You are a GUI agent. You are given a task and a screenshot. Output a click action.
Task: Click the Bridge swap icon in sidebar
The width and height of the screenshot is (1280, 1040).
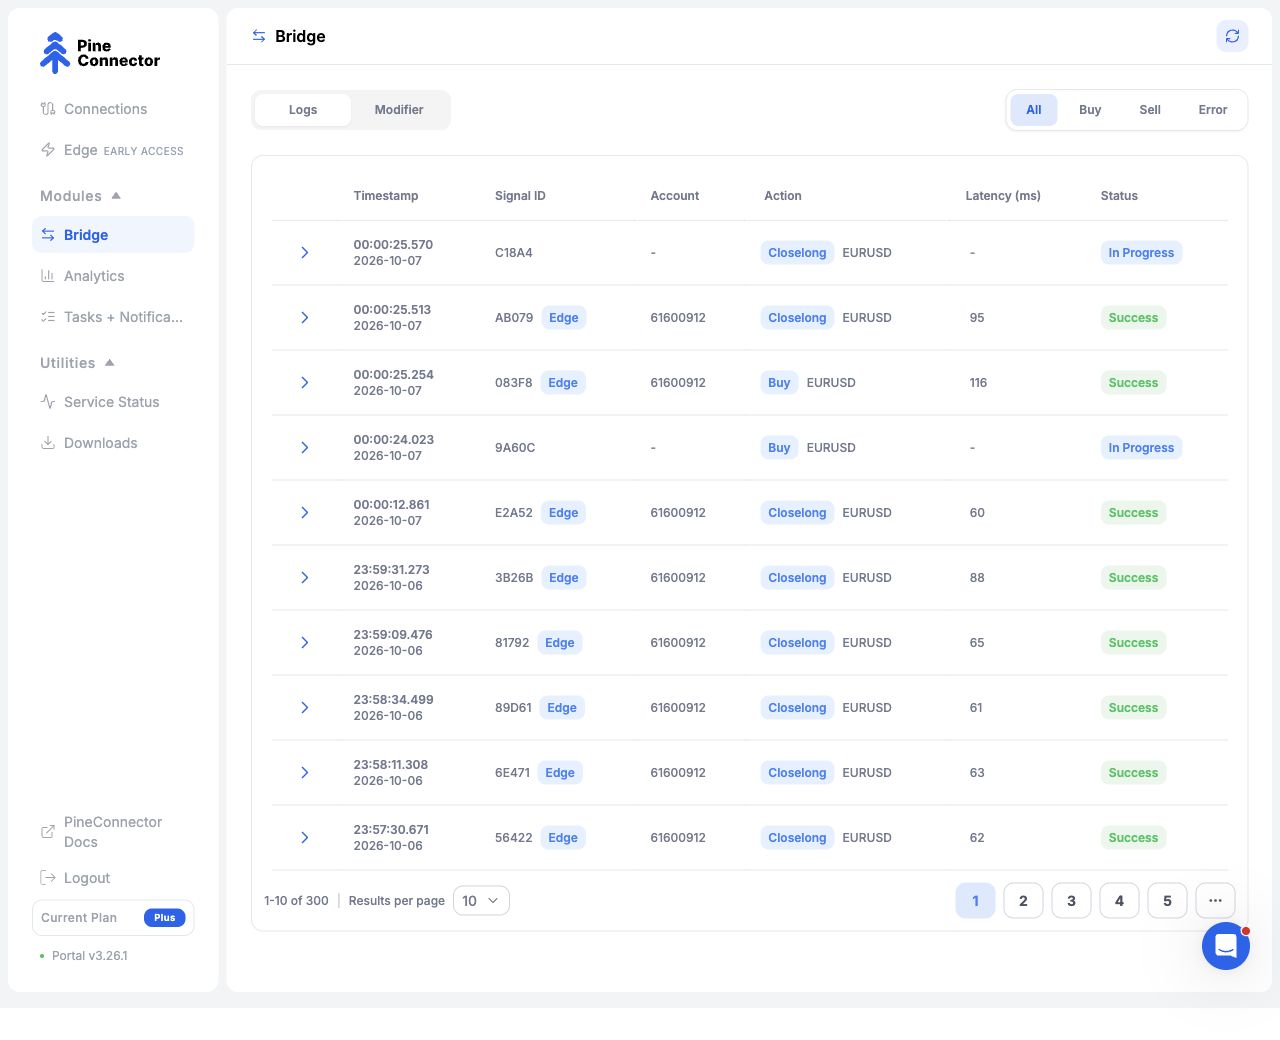coord(47,235)
